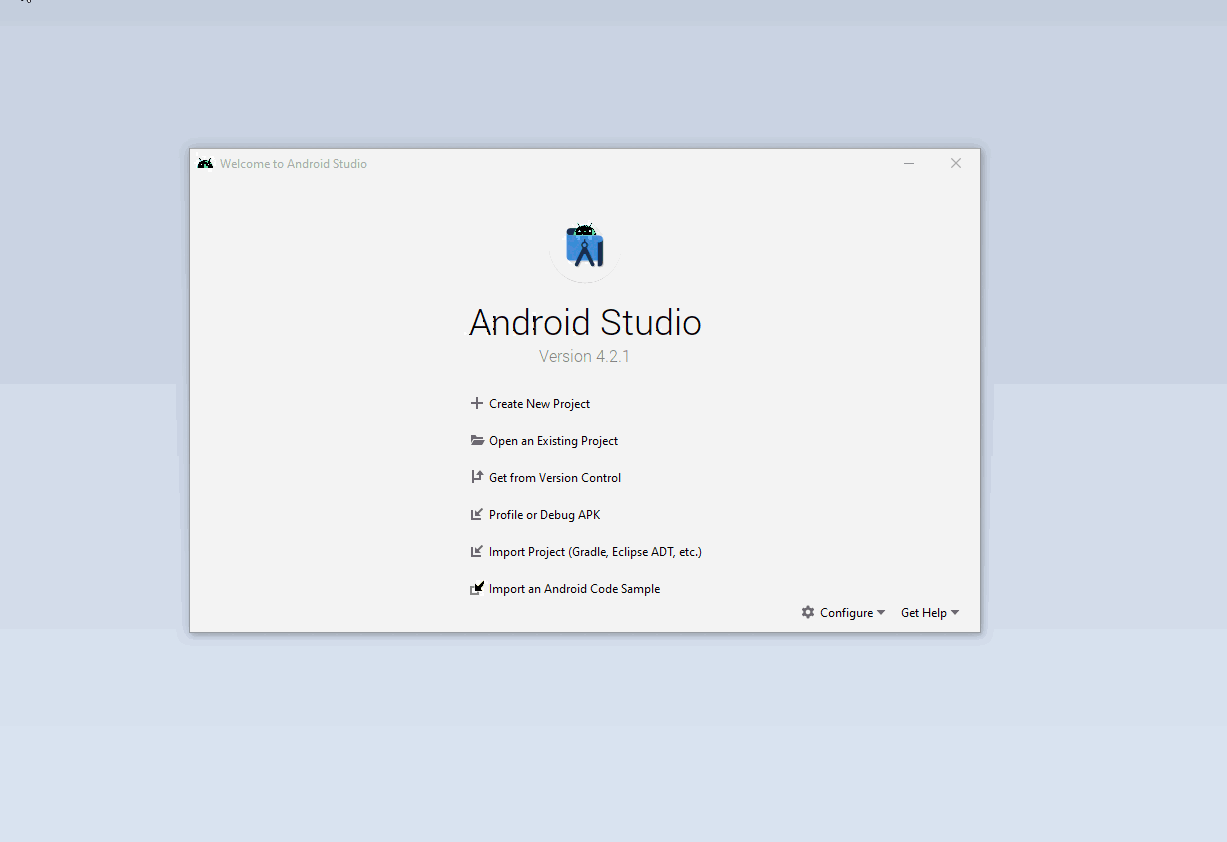Expand the Get Help dropdown arrow
Screen dimensions: 1227x842
coord(955,613)
